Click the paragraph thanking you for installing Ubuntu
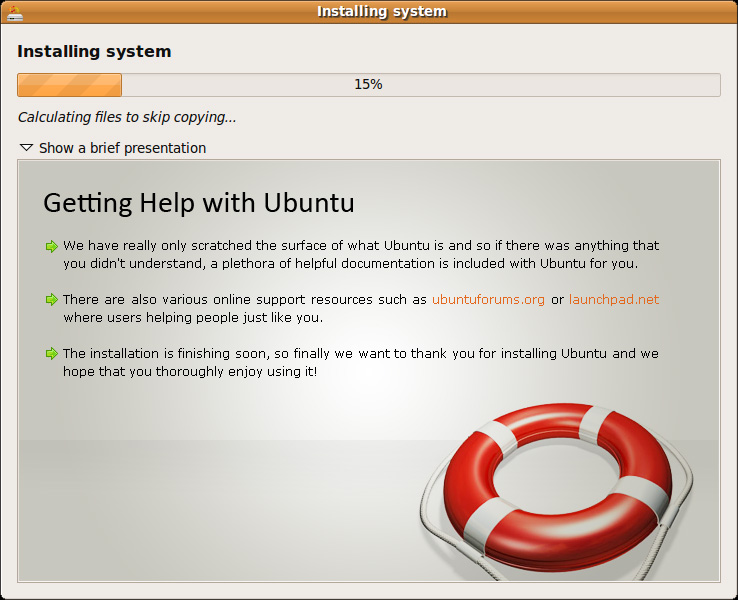 pos(360,363)
